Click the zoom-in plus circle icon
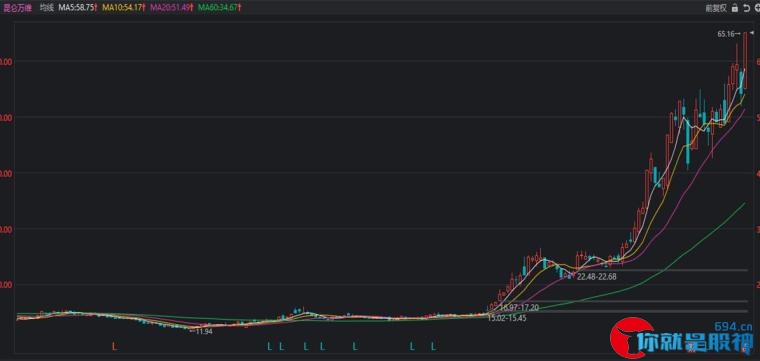760x361 pixels. [757, 8]
